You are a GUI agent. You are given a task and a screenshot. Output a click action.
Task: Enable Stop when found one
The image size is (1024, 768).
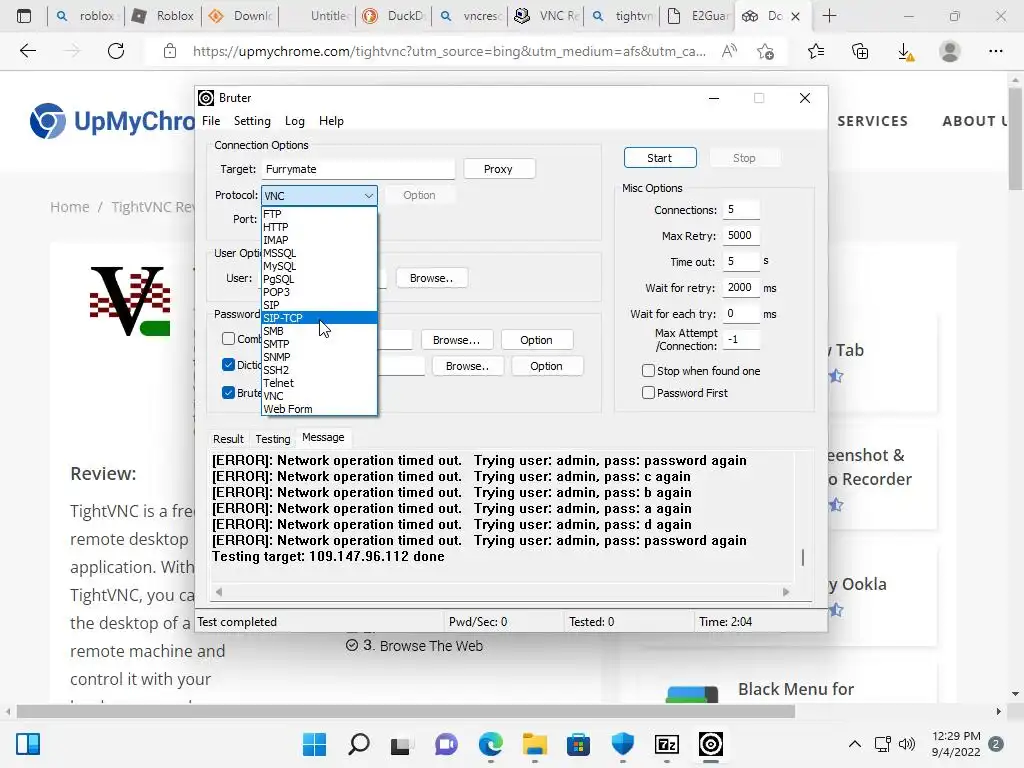click(x=648, y=371)
